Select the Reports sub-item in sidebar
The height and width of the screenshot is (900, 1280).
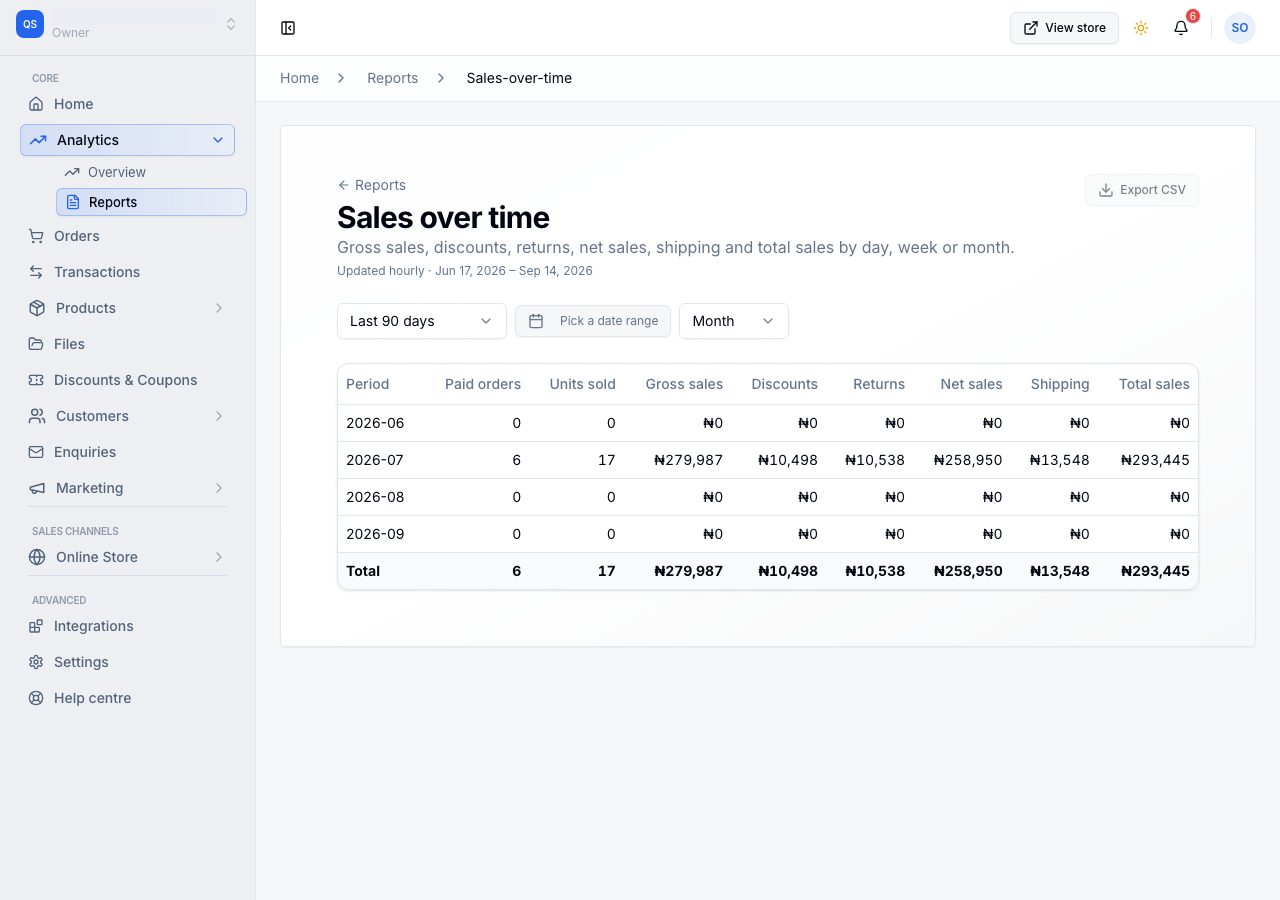[151, 202]
